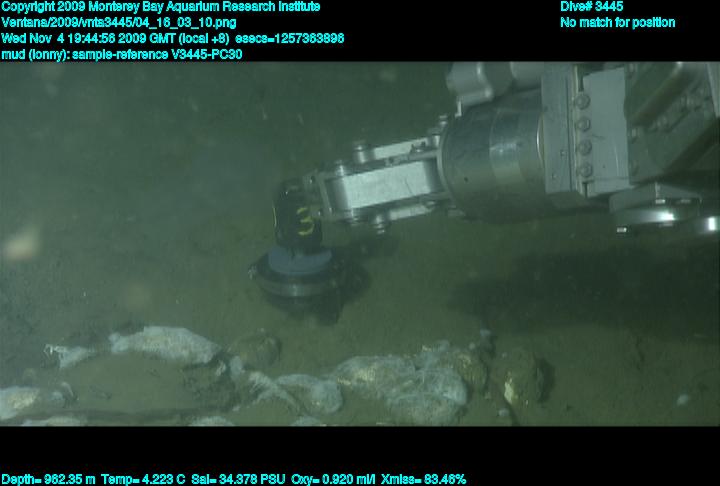
Task: Click the Monterey Bay Aquarium copyright line
Action: [161, 7]
